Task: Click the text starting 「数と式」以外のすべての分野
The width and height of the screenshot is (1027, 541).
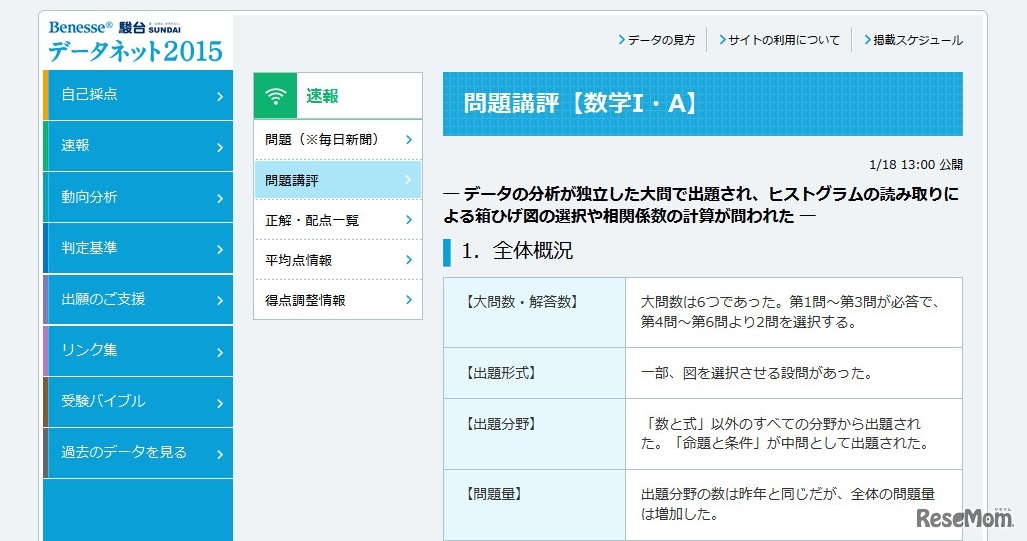Action: point(785,434)
